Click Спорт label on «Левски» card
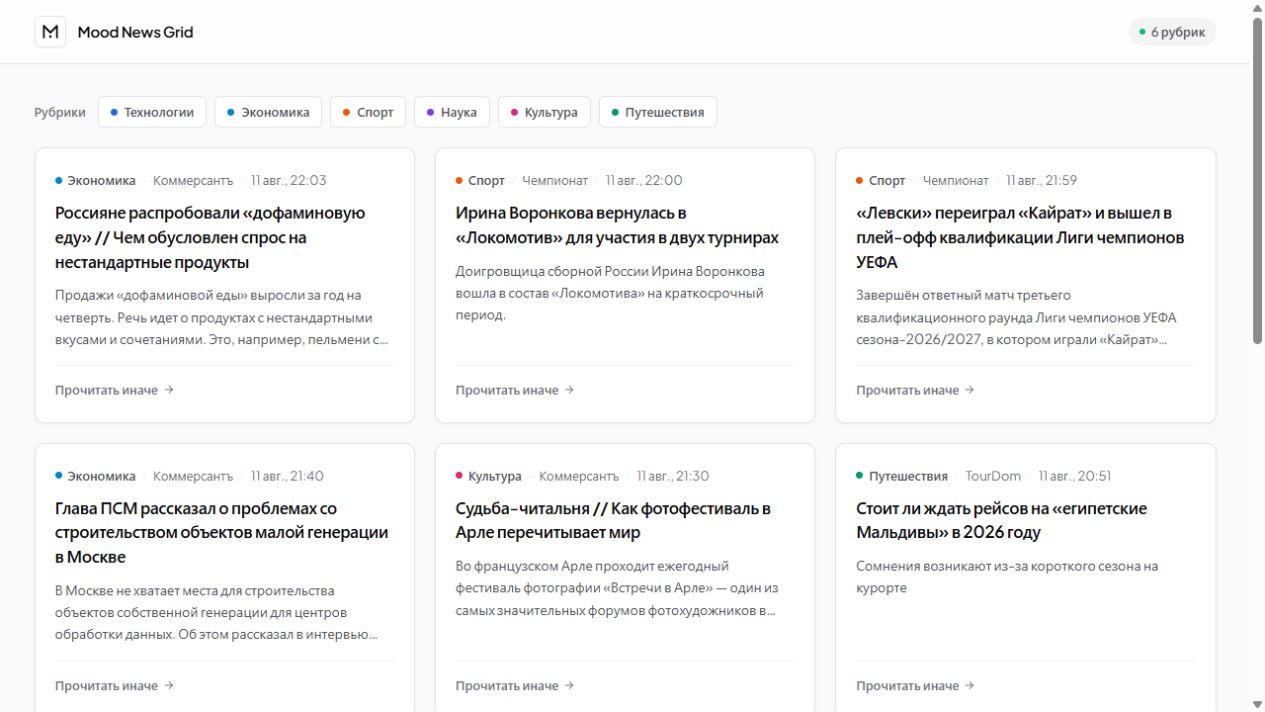This screenshot has height=712, width=1265. tap(881, 181)
